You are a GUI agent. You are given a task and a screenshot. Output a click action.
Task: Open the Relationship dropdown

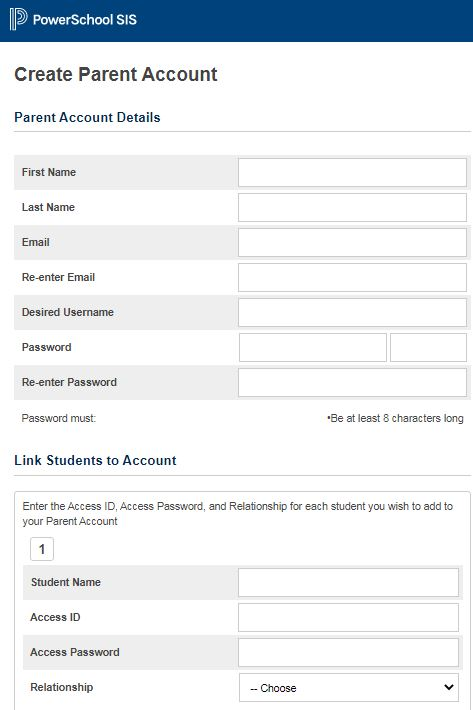[x=349, y=687]
